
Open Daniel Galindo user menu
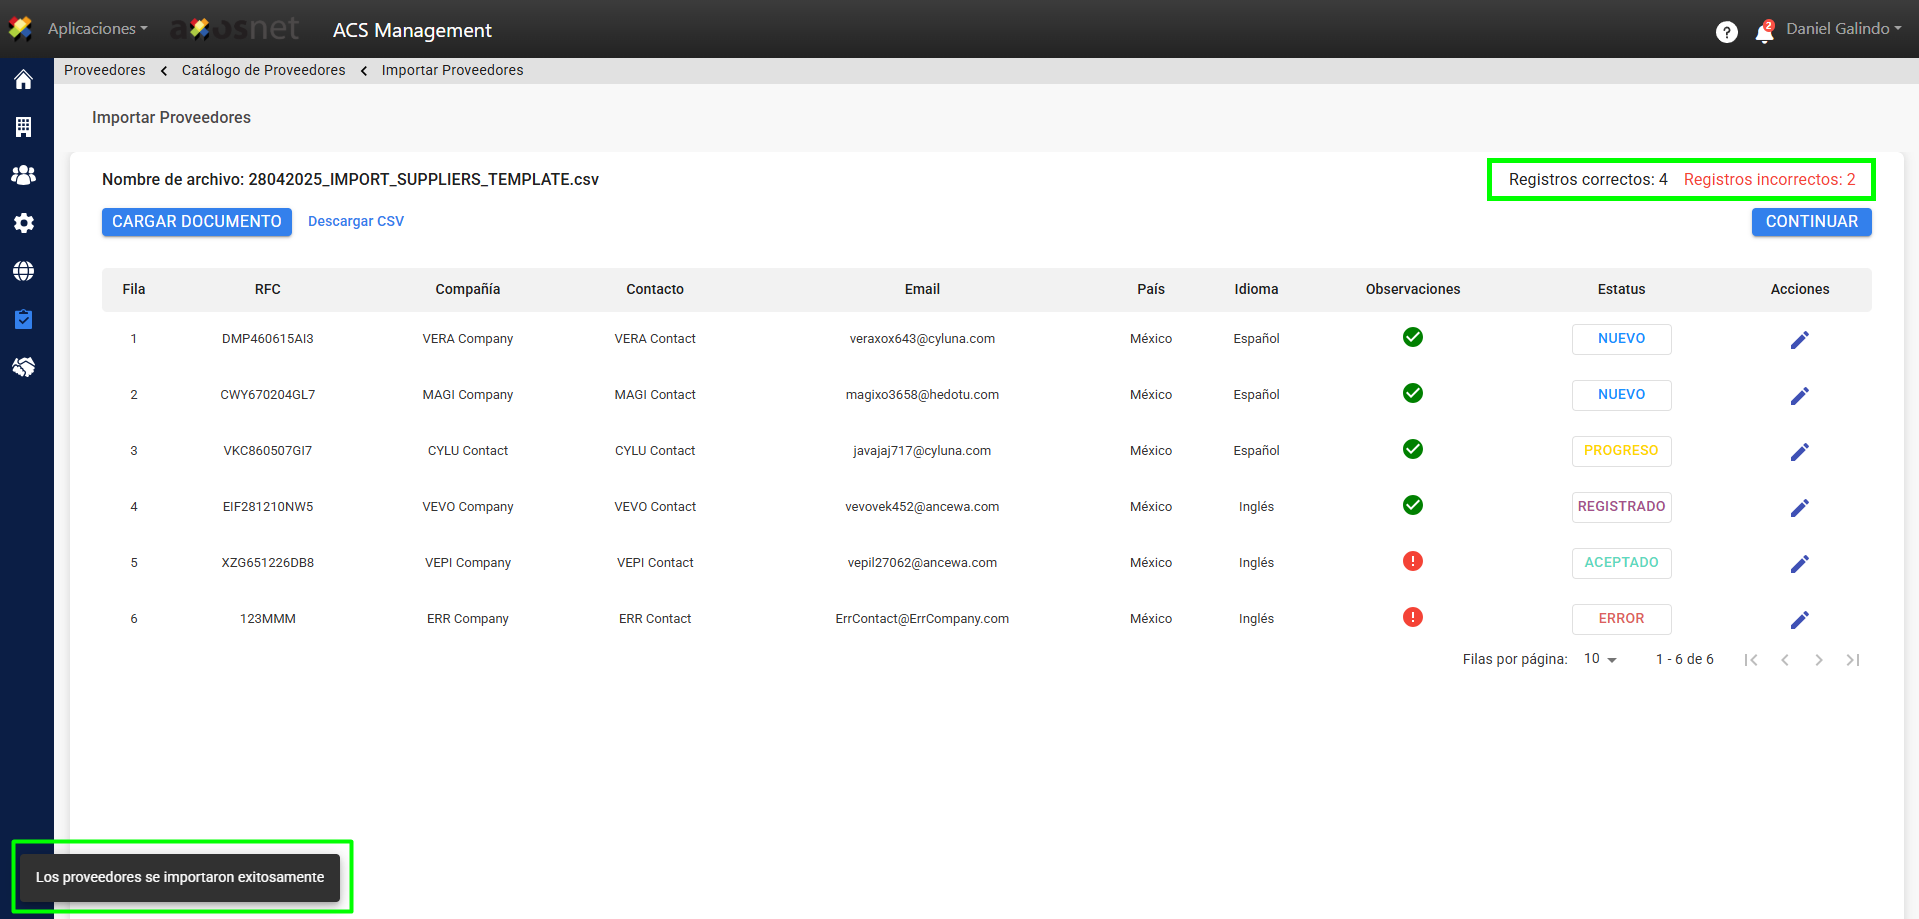[1843, 29]
